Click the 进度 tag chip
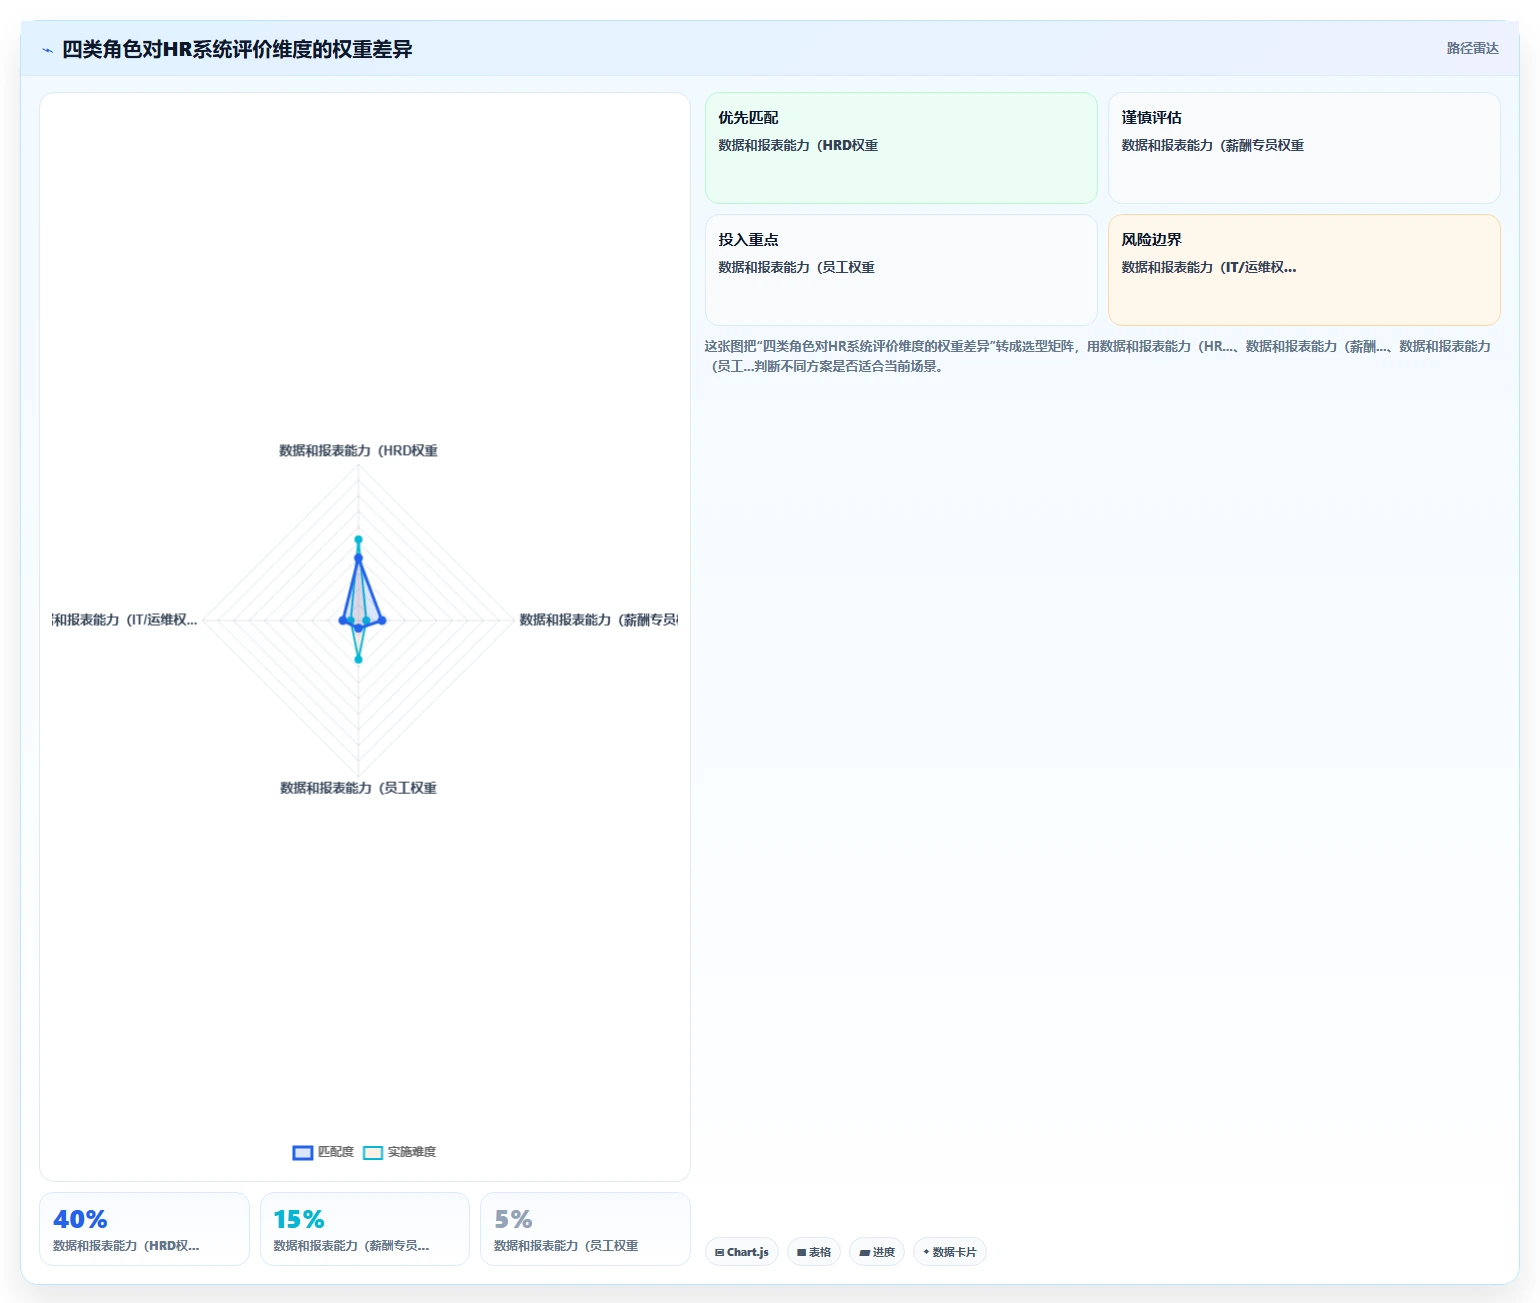 877,1252
